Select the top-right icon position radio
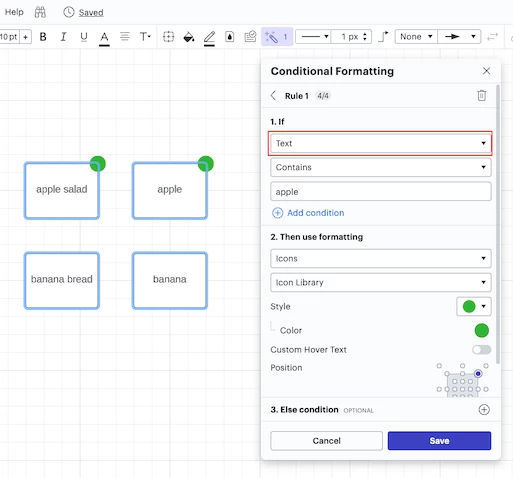Image resolution: width=513 pixels, height=478 pixels. pyautogui.click(x=478, y=374)
